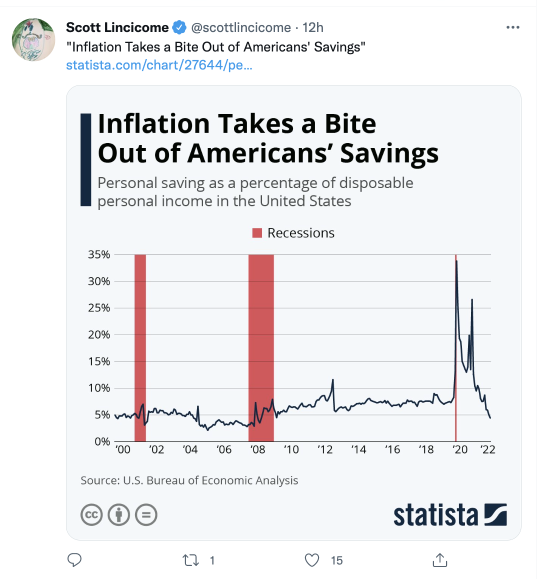Open the share upload icon

coord(440,560)
